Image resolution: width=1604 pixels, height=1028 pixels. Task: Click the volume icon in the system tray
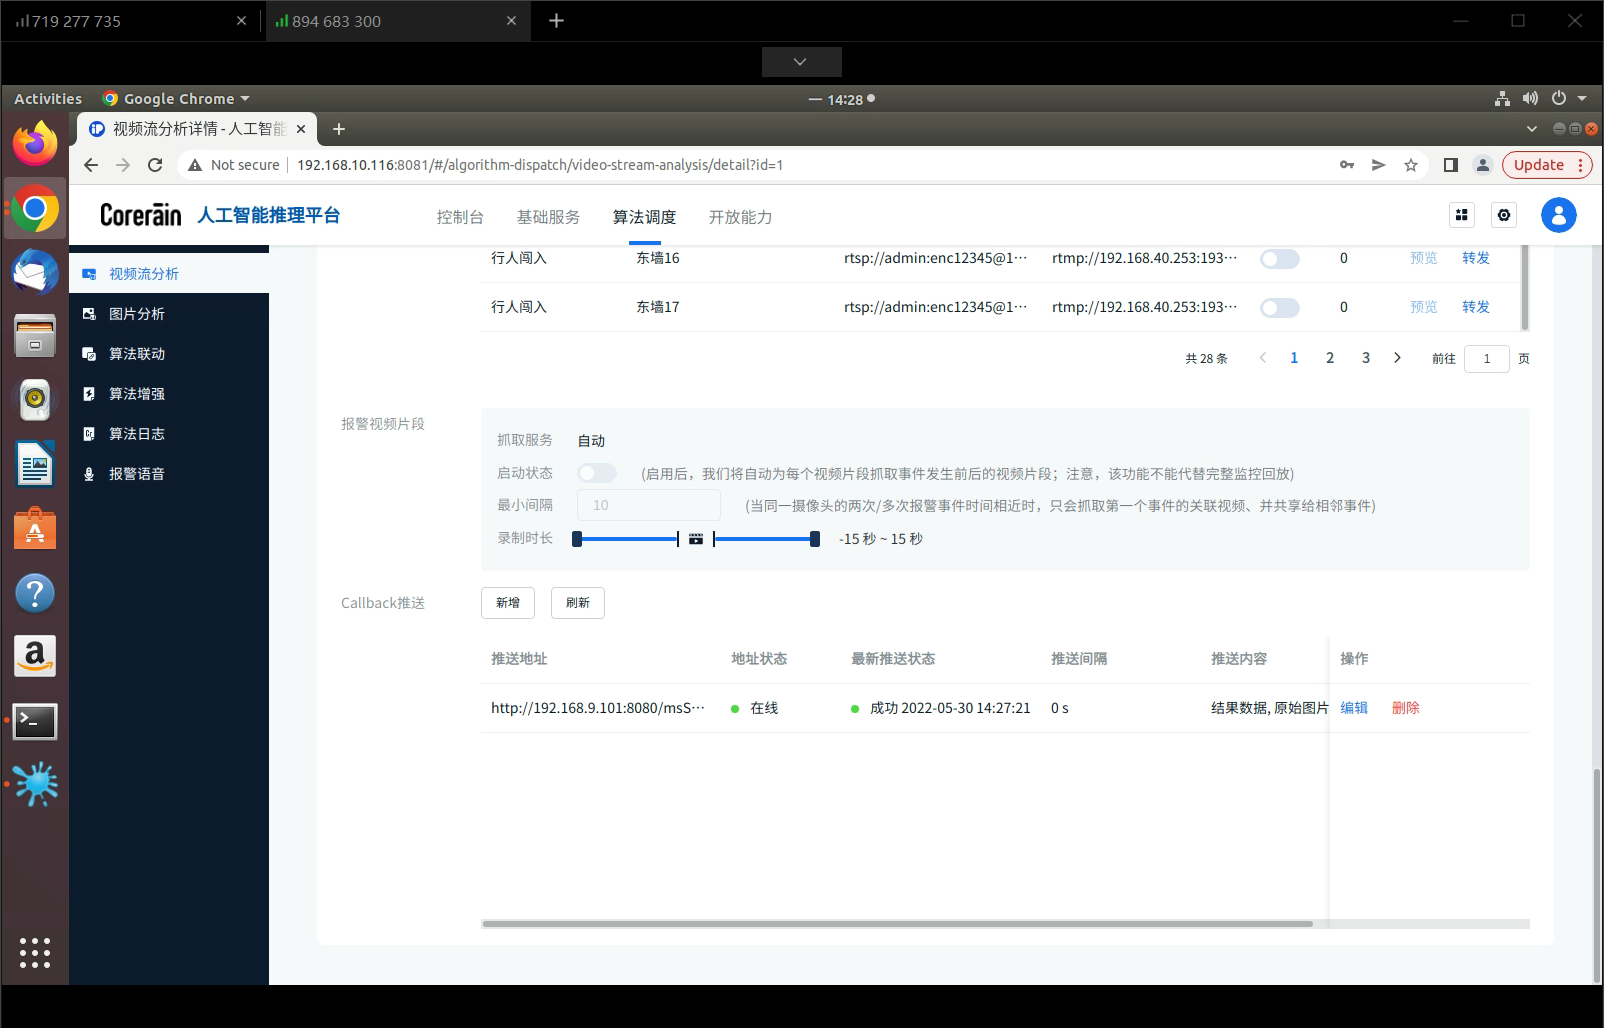[x=1530, y=98]
